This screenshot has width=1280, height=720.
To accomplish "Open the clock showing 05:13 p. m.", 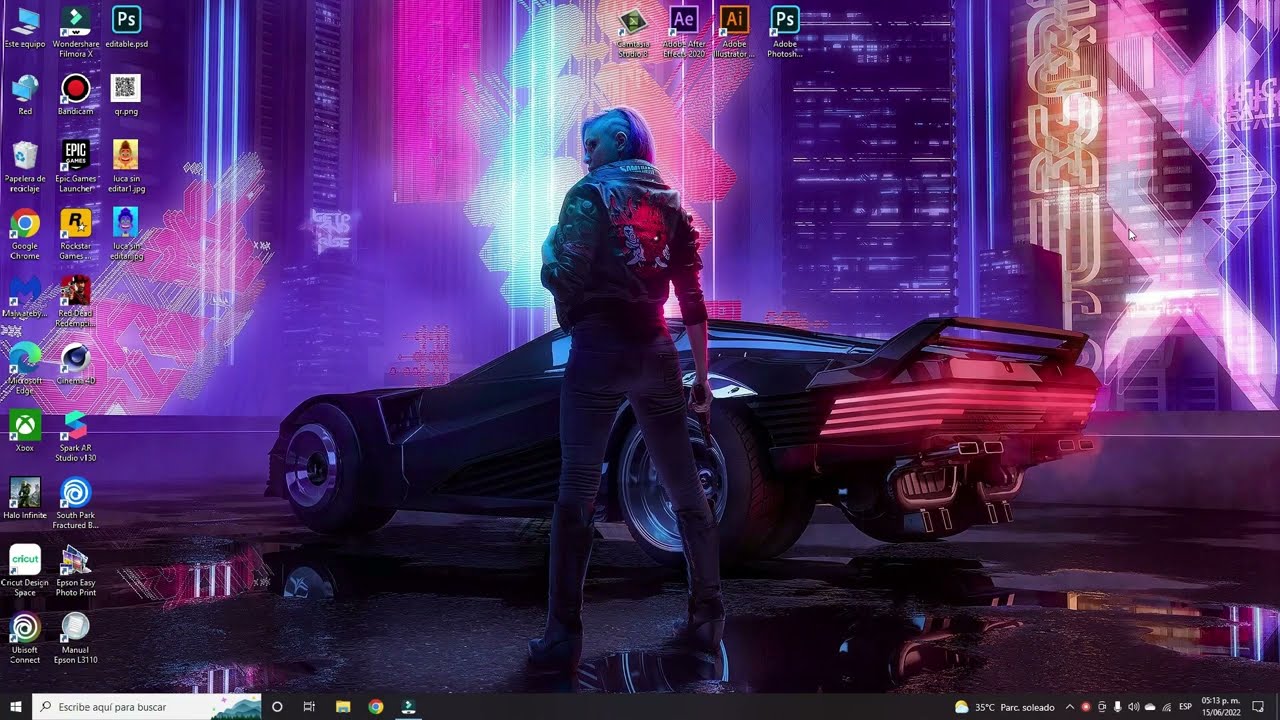I will tap(1220, 707).
